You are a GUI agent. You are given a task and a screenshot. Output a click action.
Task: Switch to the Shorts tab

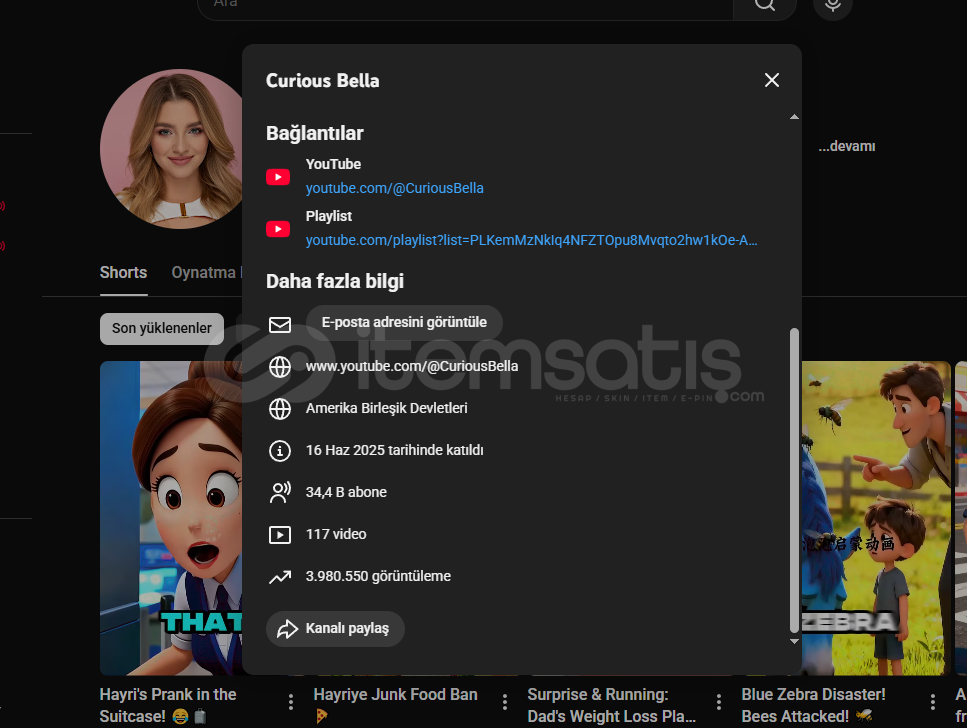tap(123, 272)
